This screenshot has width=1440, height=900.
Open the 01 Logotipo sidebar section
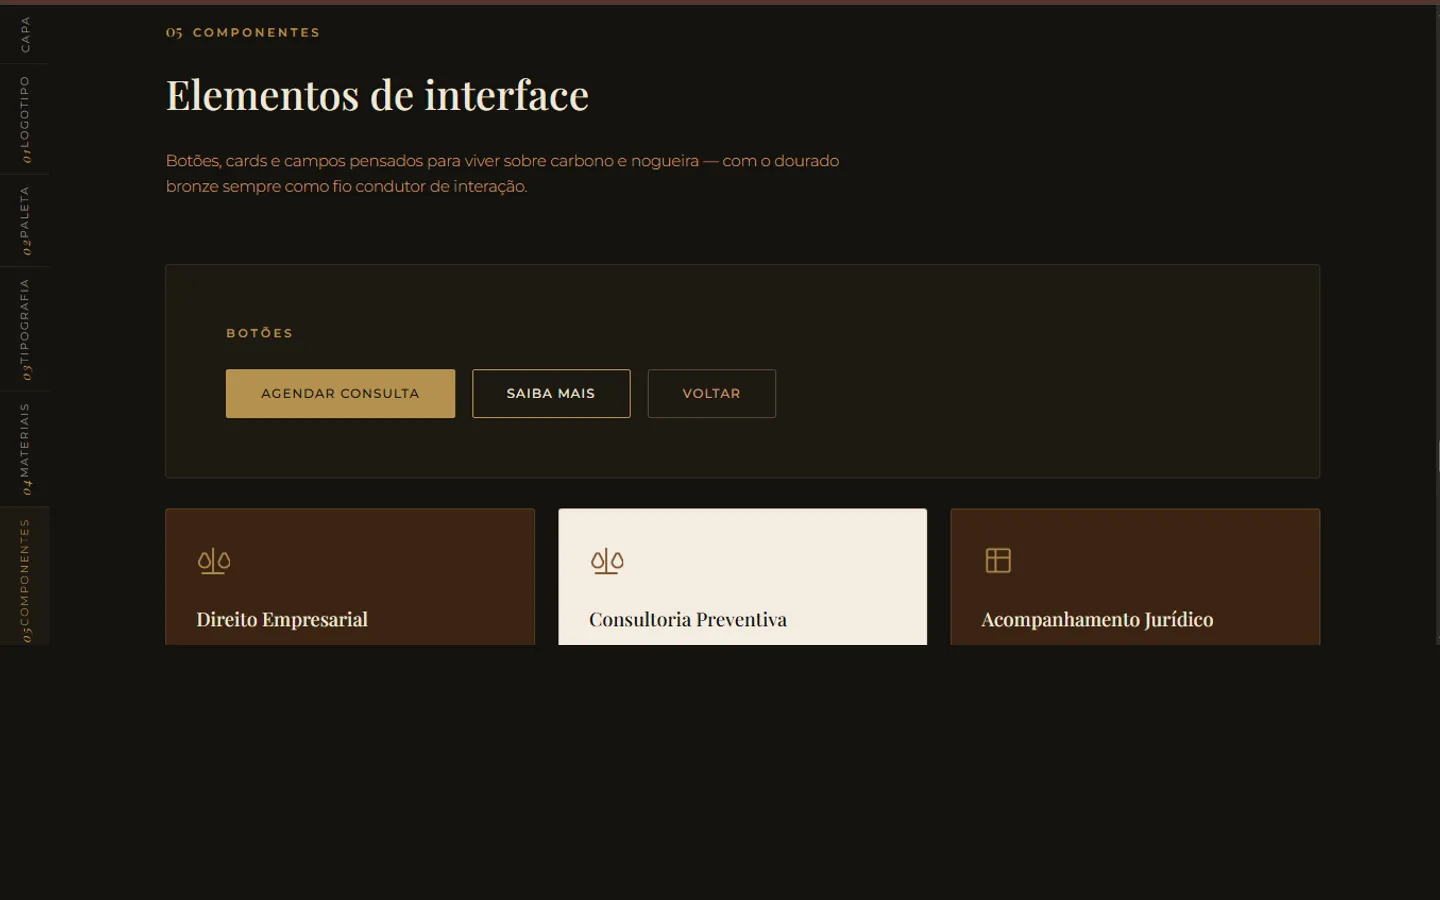pos(25,119)
